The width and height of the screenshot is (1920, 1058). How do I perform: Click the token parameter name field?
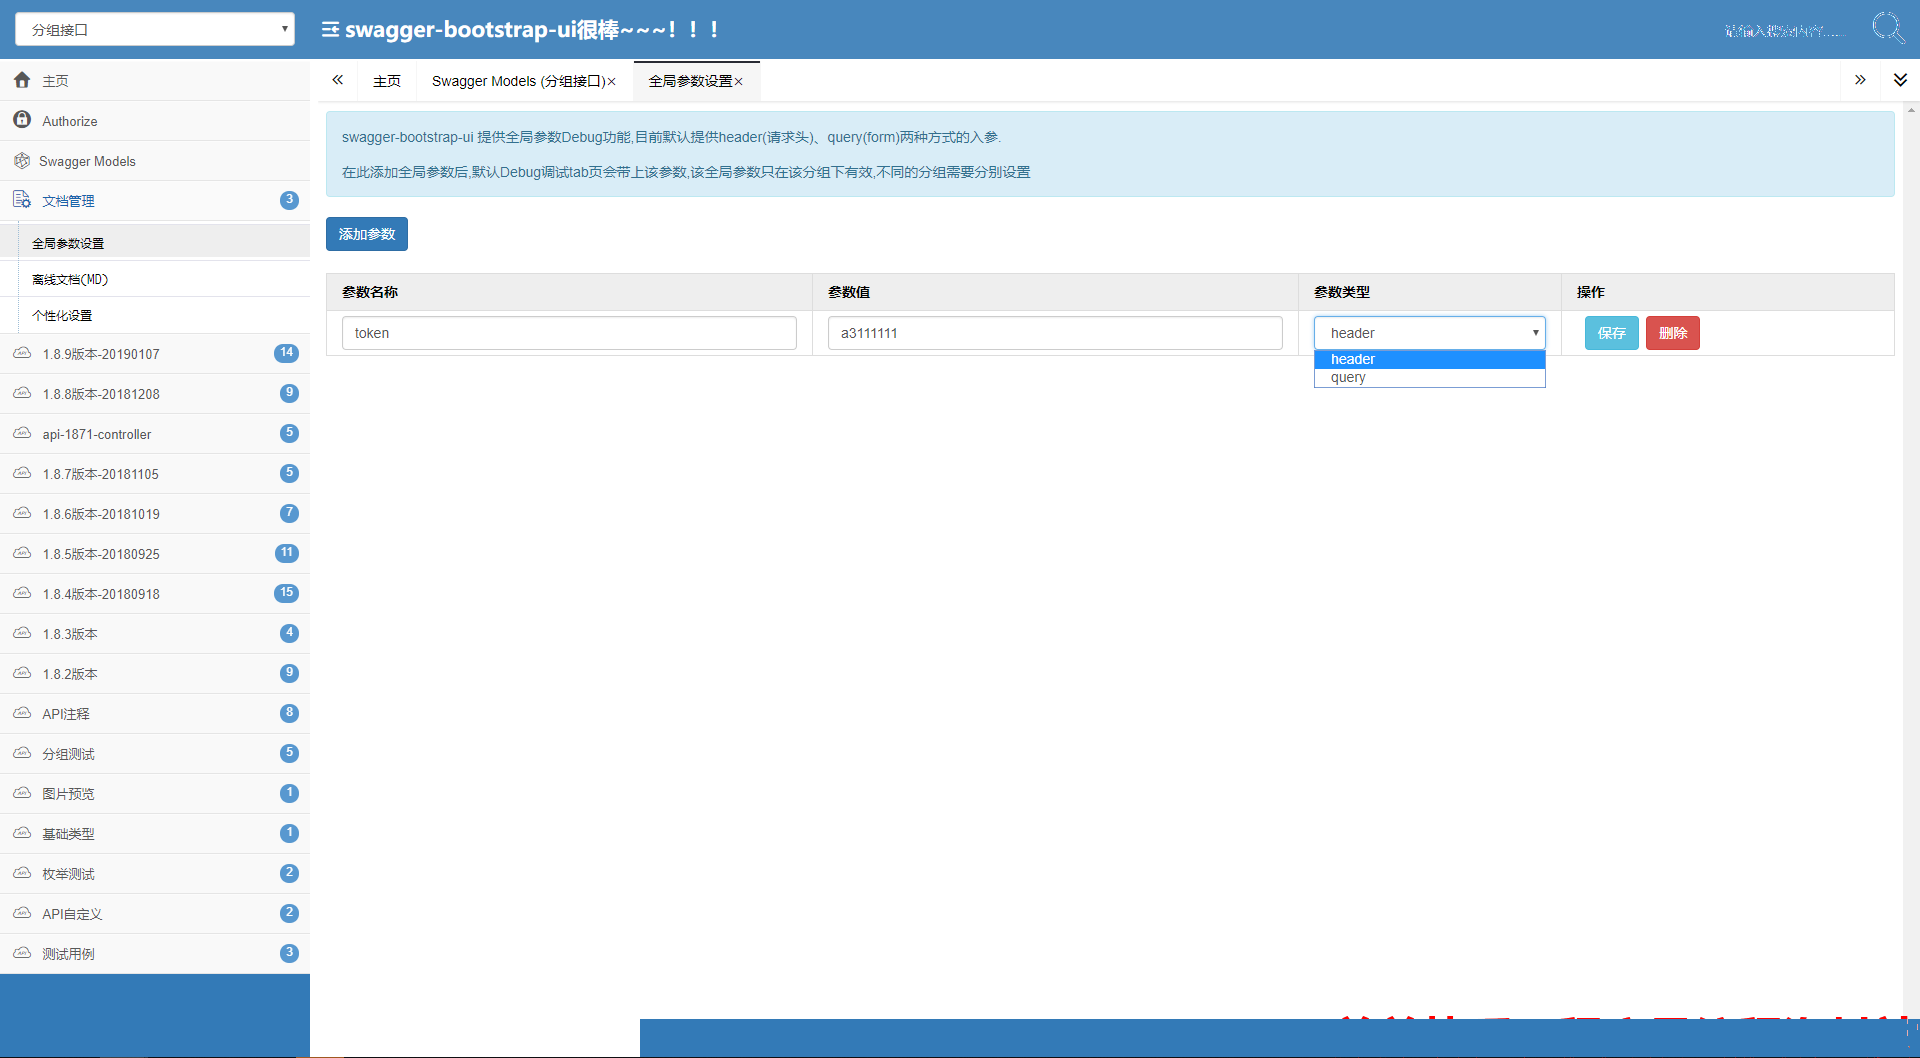[x=569, y=333]
